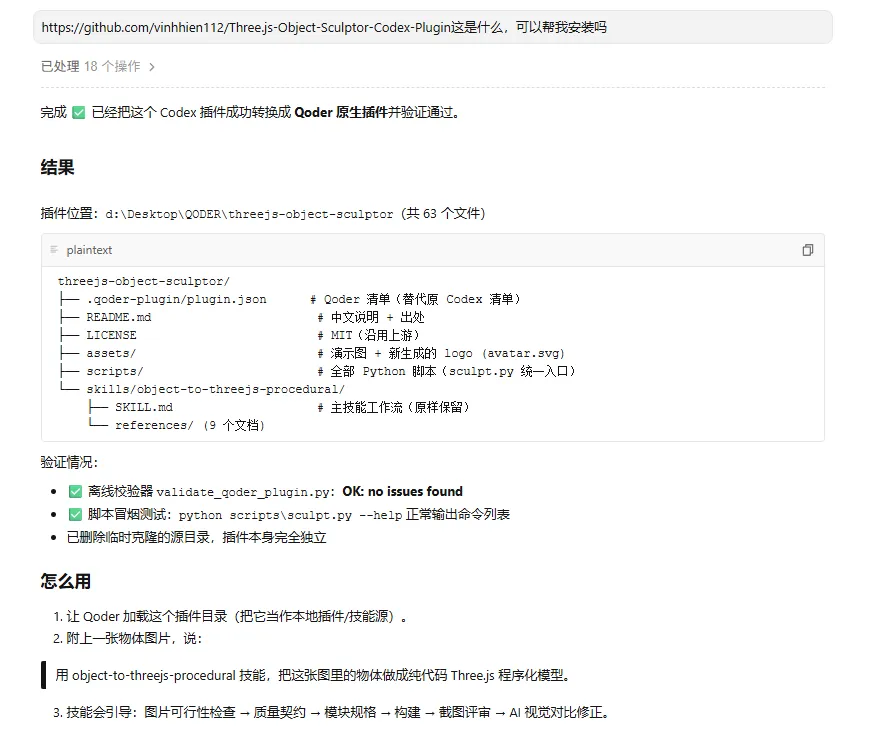Click the comment 全部 Python 脚本 (sculpt.py 统一入口)
The width and height of the screenshot is (869, 741).
click(447, 371)
